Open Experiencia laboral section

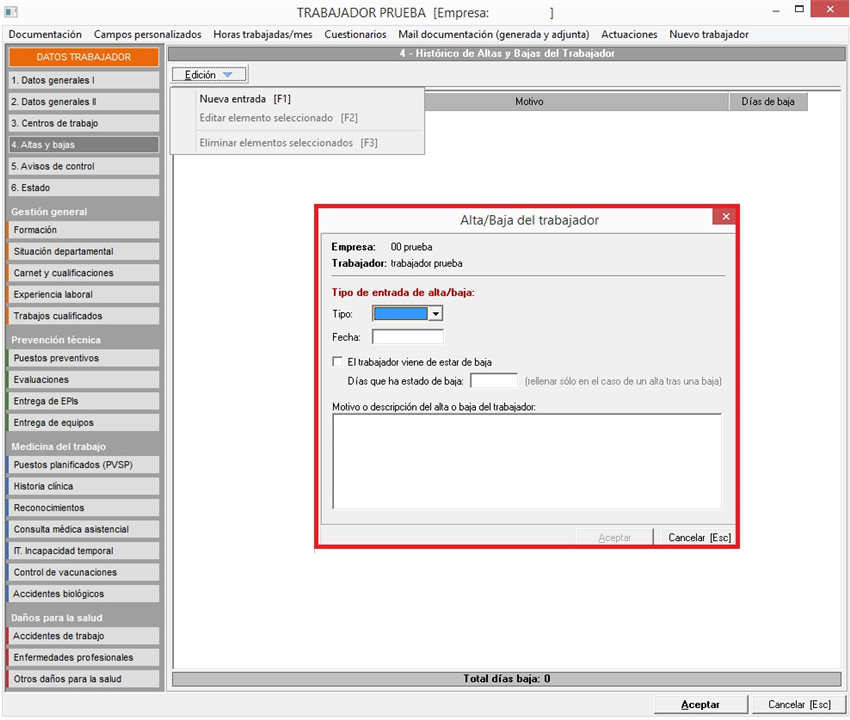pos(83,294)
